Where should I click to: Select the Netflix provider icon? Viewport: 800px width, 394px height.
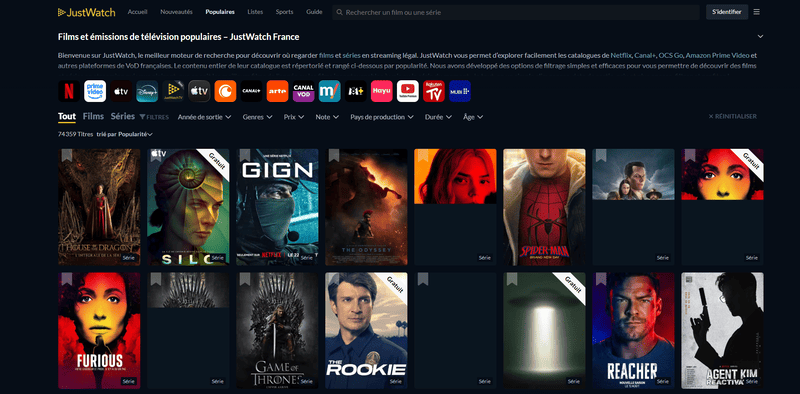(x=69, y=91)
